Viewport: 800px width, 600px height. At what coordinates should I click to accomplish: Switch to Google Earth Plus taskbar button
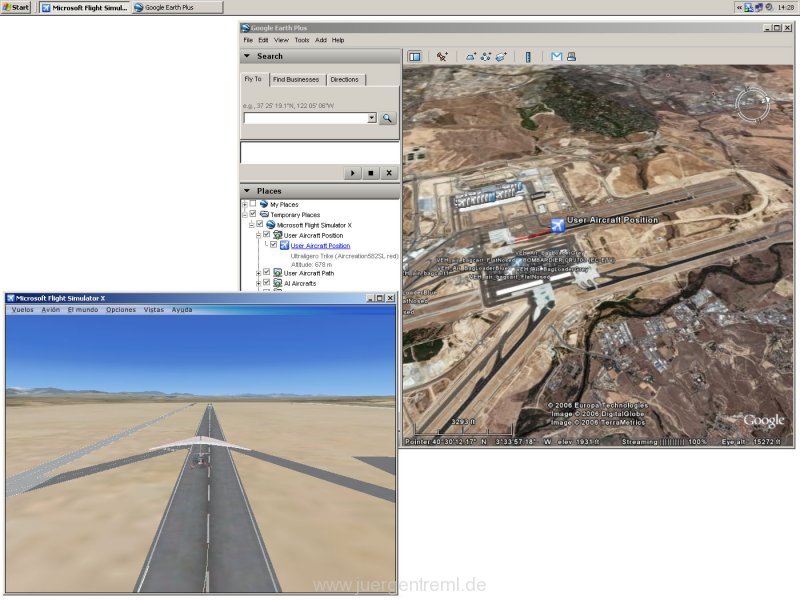178,8
